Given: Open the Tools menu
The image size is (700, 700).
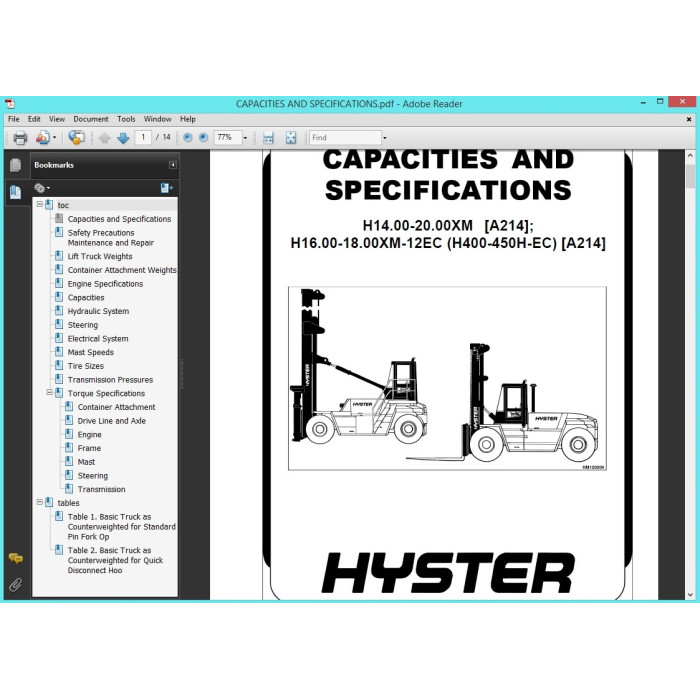Looking at the screenshot, I should coord(126,119).
